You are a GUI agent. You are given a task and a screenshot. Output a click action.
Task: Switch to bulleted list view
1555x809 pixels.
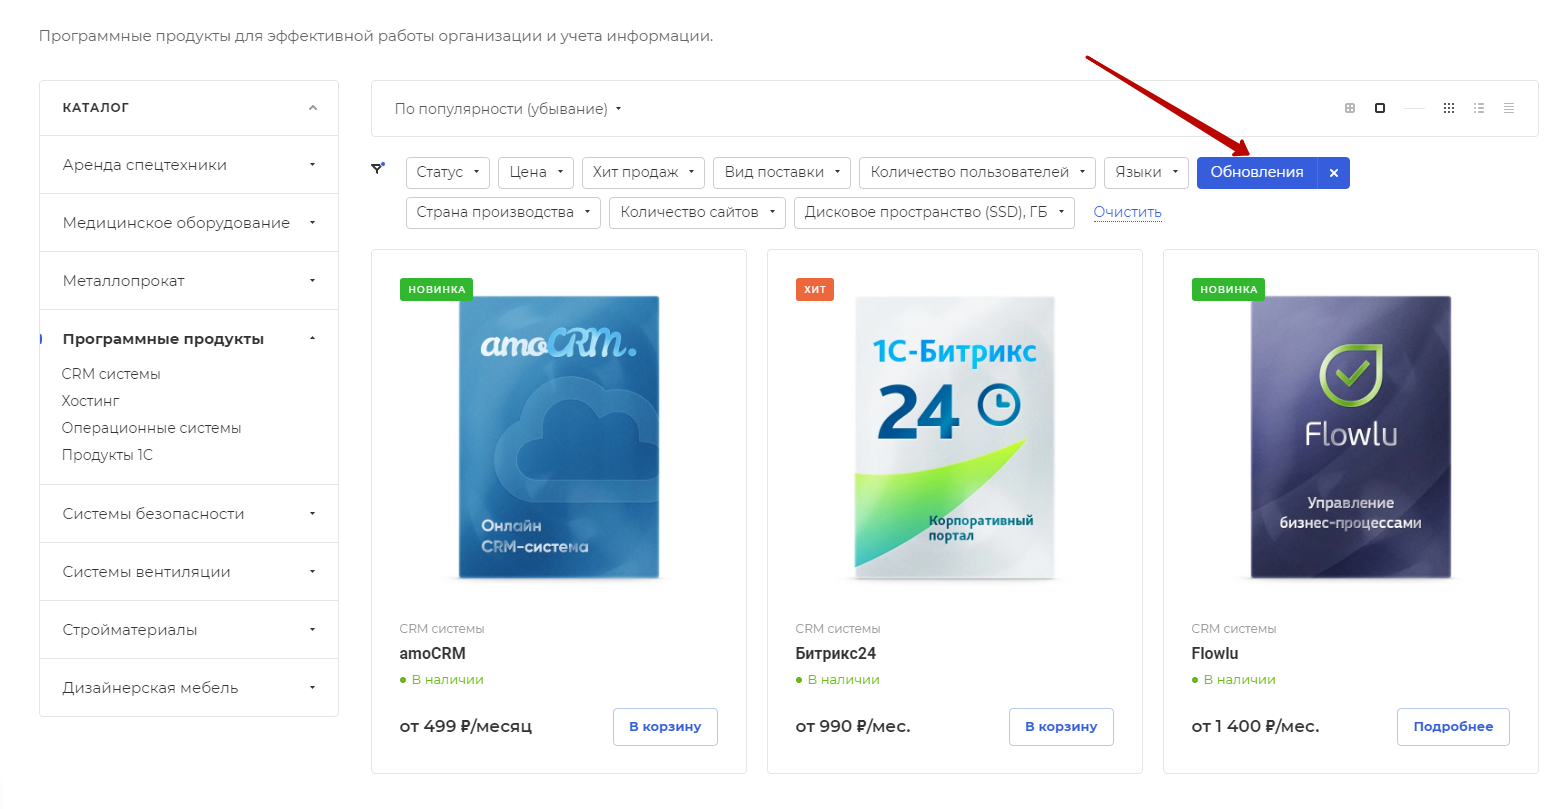[1479, 108]
